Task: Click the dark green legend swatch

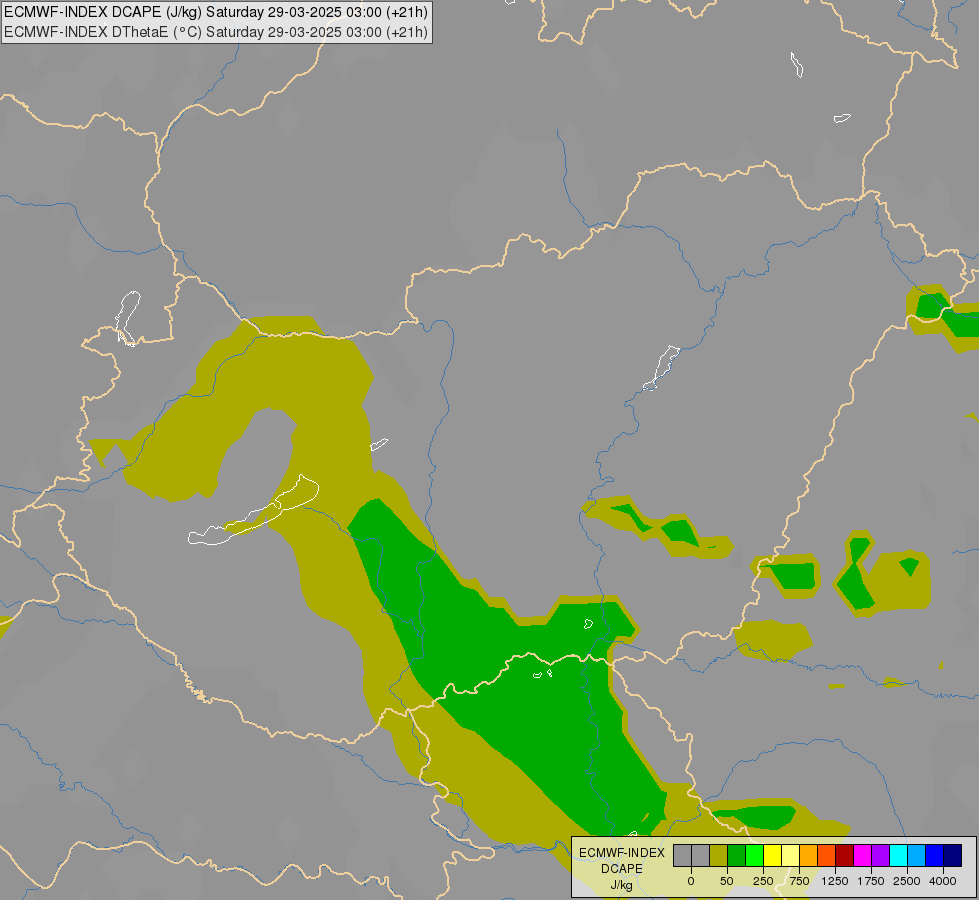Action: (x=737, y=855)
